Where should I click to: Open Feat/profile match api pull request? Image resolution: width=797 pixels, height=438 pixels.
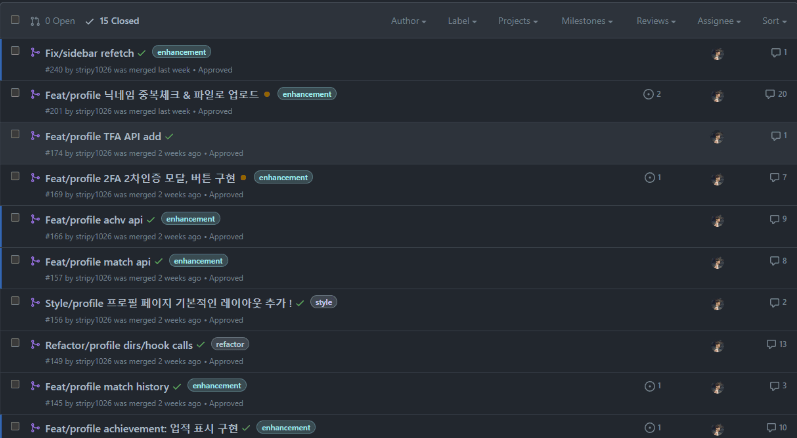coord(98,262)
